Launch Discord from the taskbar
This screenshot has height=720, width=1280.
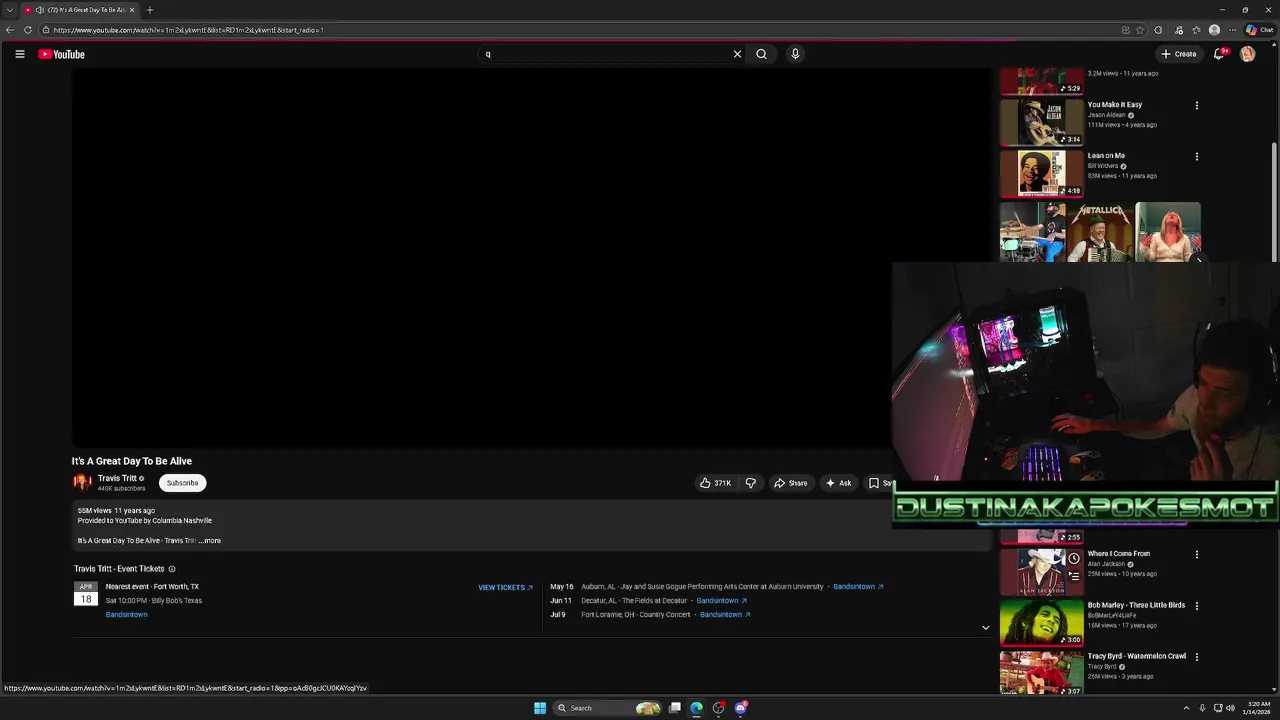(x=740, y=708)
